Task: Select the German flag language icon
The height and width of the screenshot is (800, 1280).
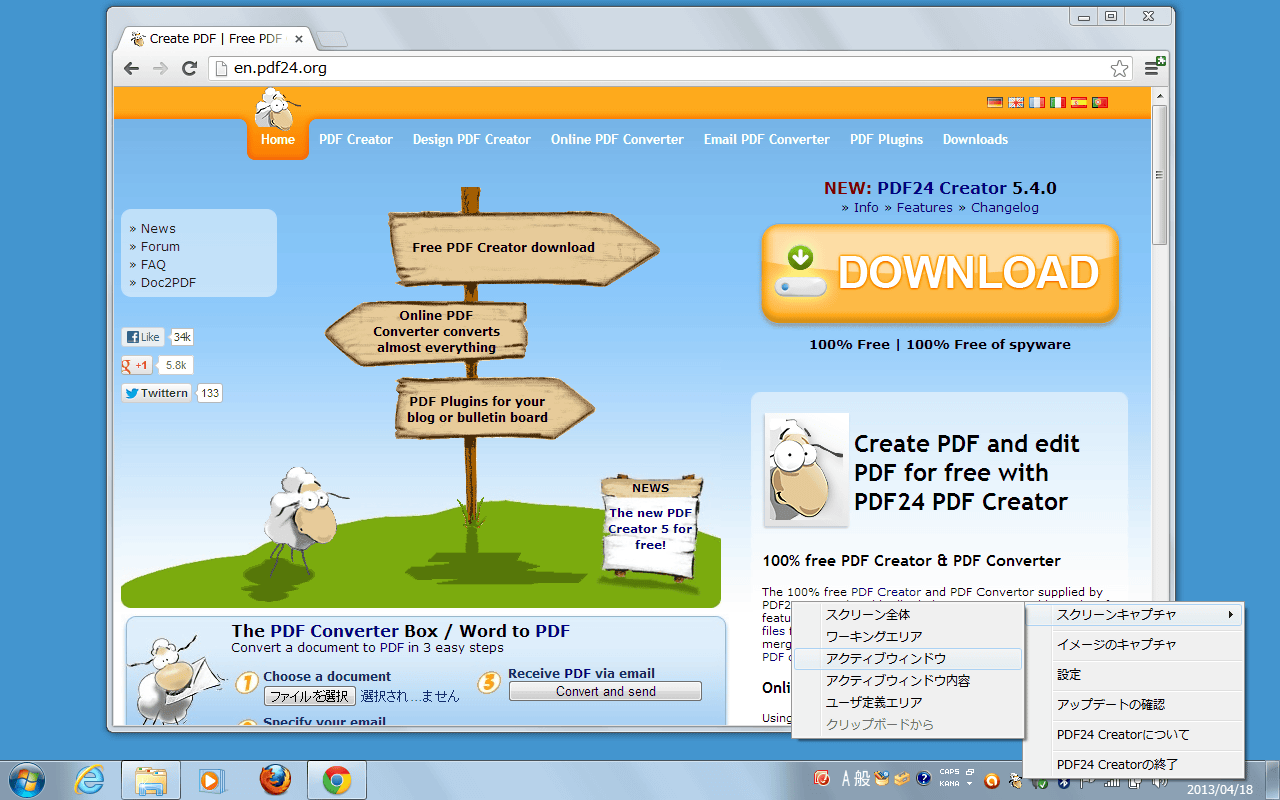Action: click(x=994, y=102)
